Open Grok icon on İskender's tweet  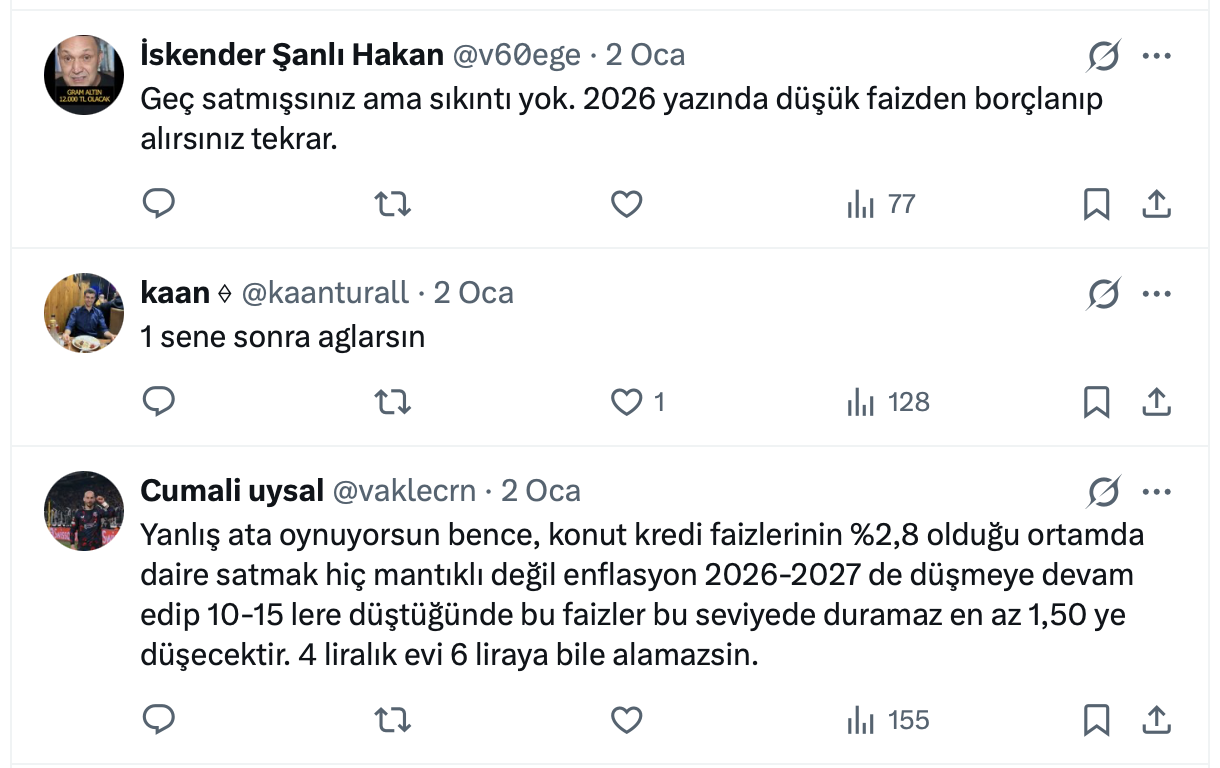tap(1103, 57)
